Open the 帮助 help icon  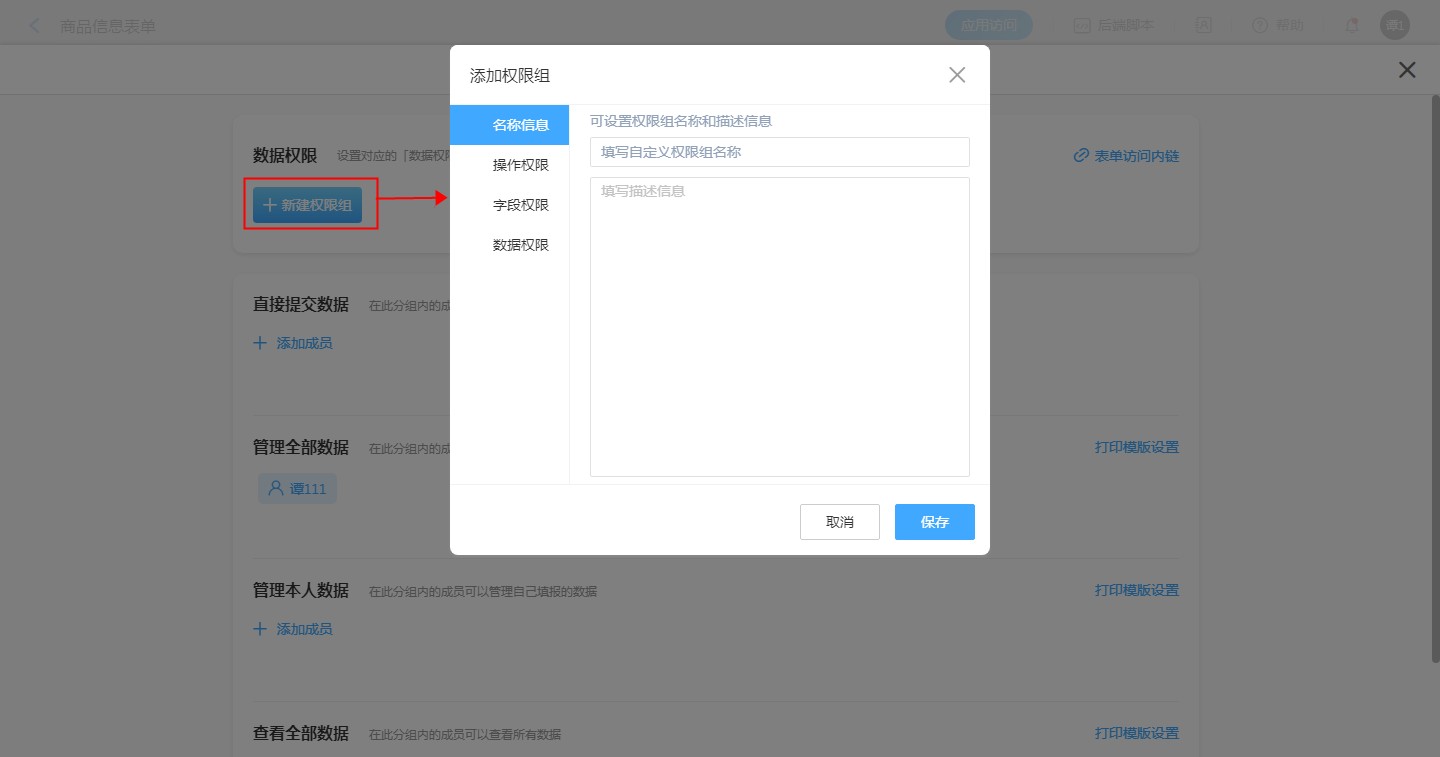1259,26
